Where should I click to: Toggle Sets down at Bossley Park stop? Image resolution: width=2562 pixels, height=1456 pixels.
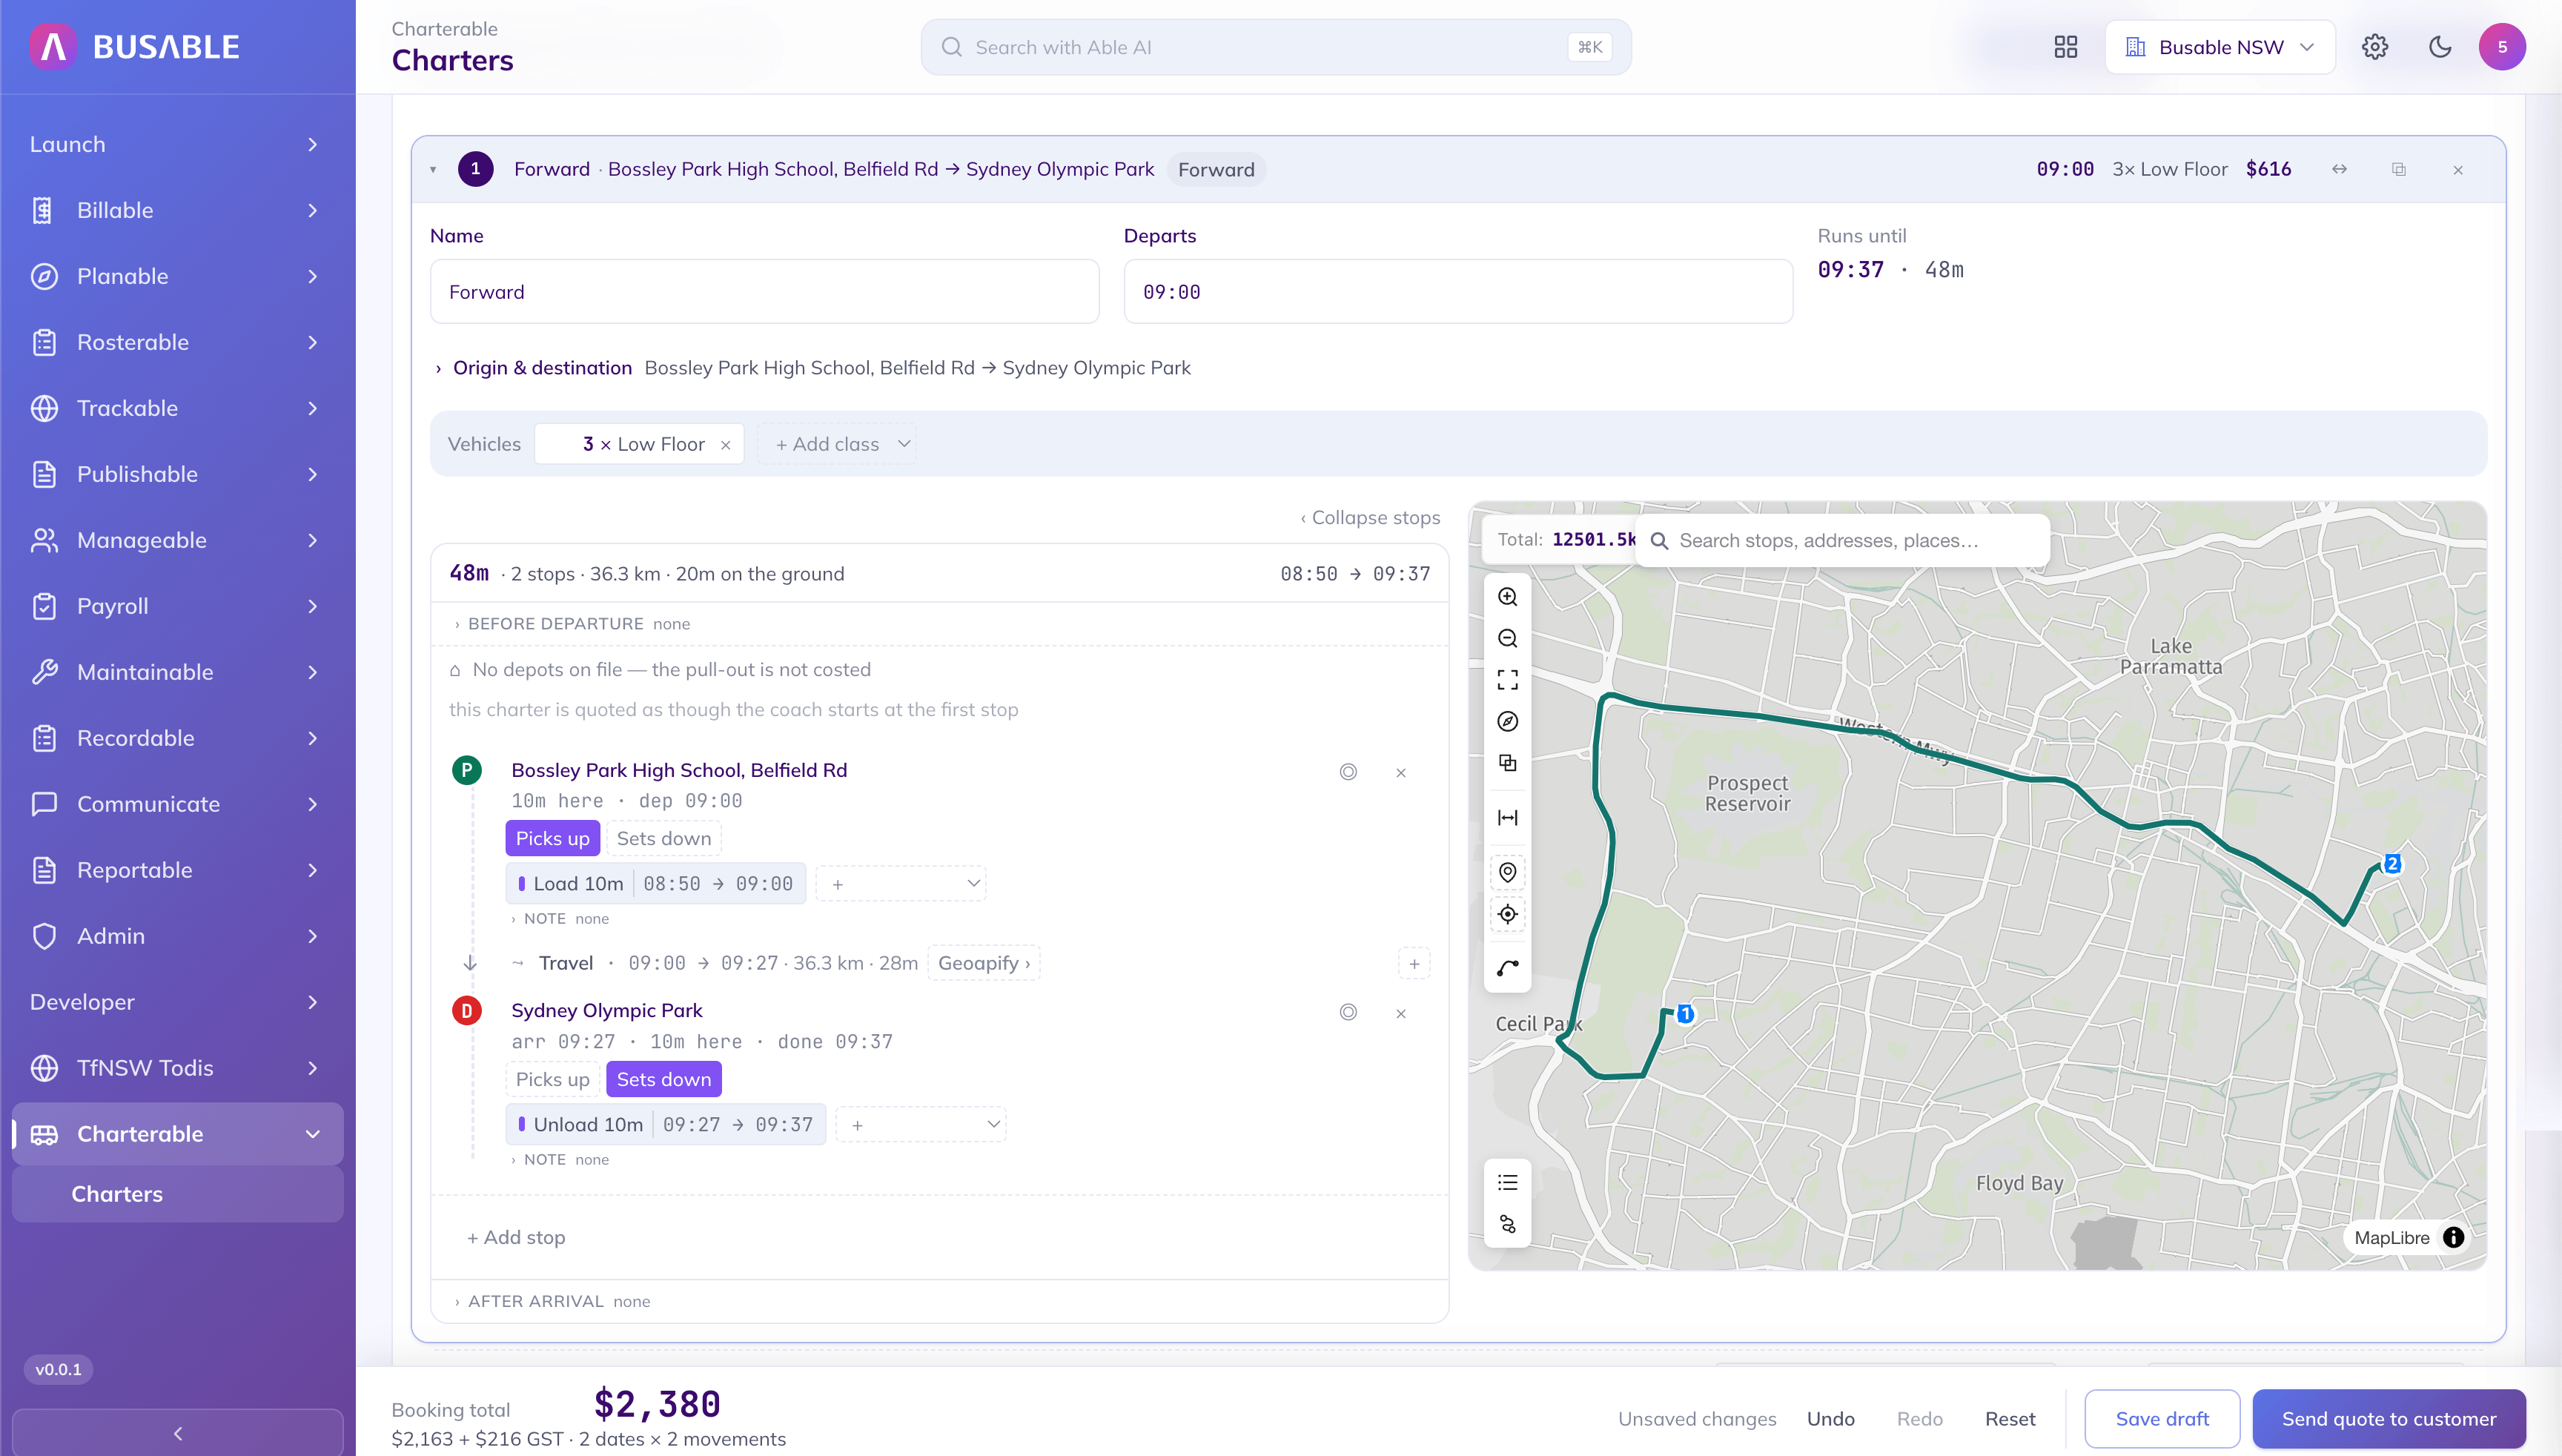tap(664, 838)
